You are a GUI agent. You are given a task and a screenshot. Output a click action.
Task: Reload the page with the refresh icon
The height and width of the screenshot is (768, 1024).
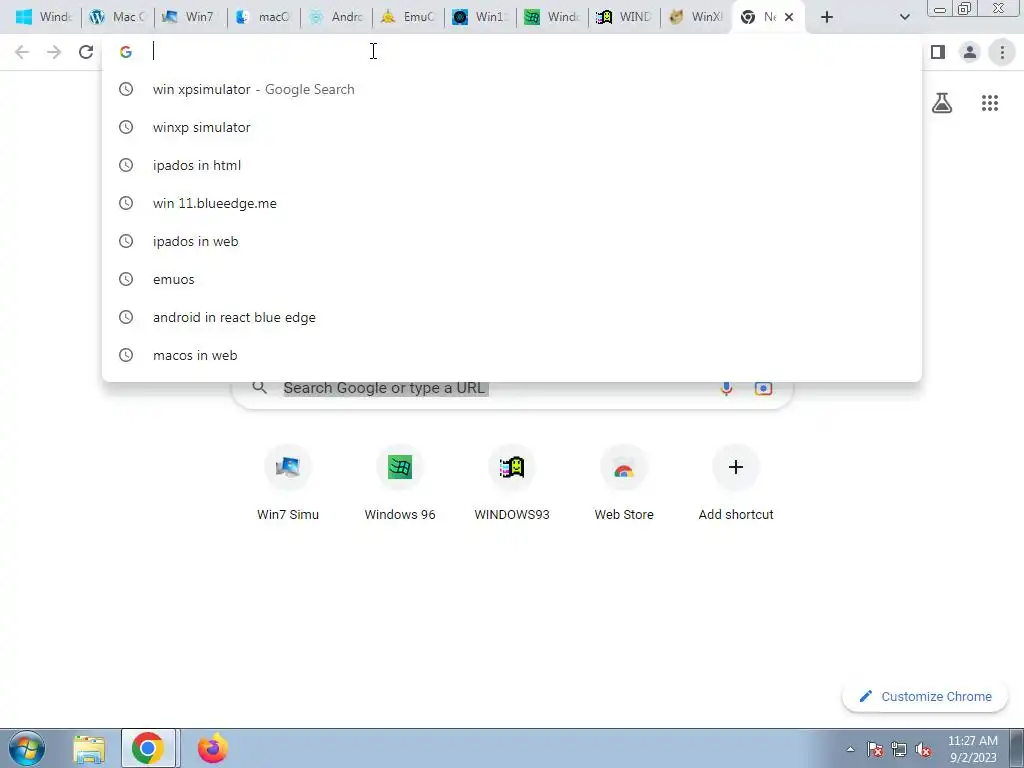pyautogui.click(x=86, y=52)
